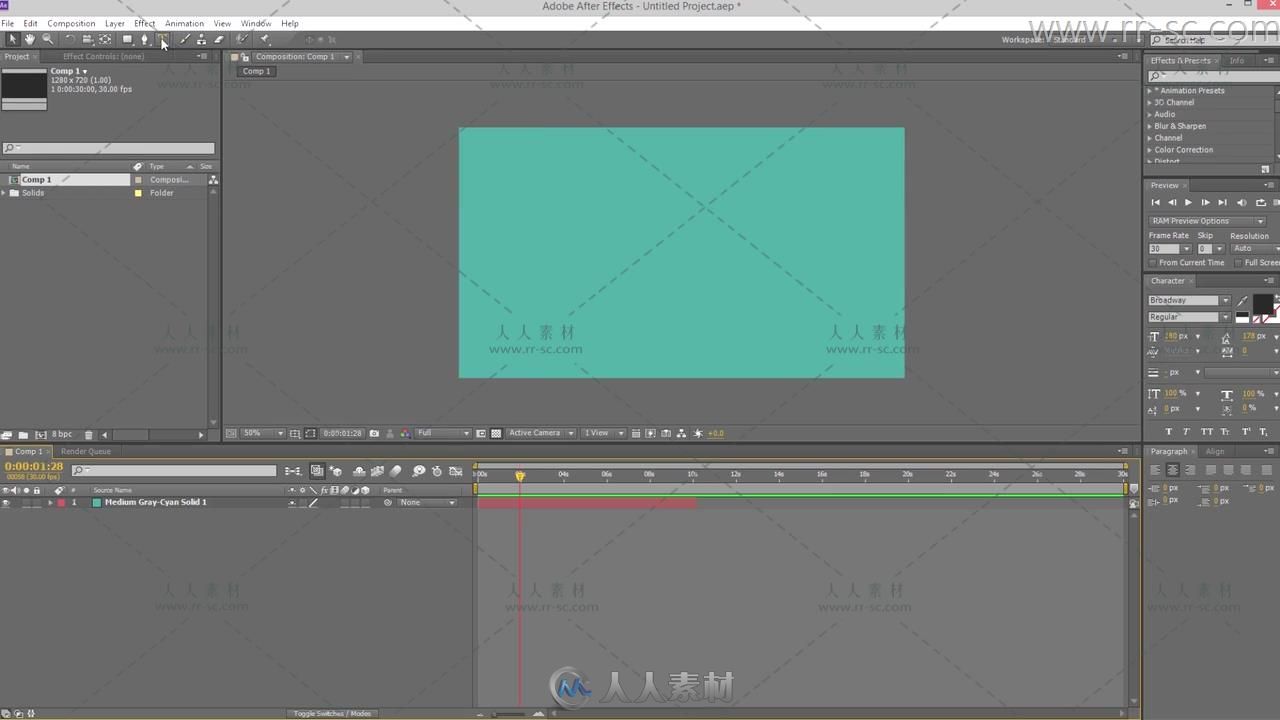Select the Roto Brush tool
Screen dimensions: 1280x720
tap(242, 39)
